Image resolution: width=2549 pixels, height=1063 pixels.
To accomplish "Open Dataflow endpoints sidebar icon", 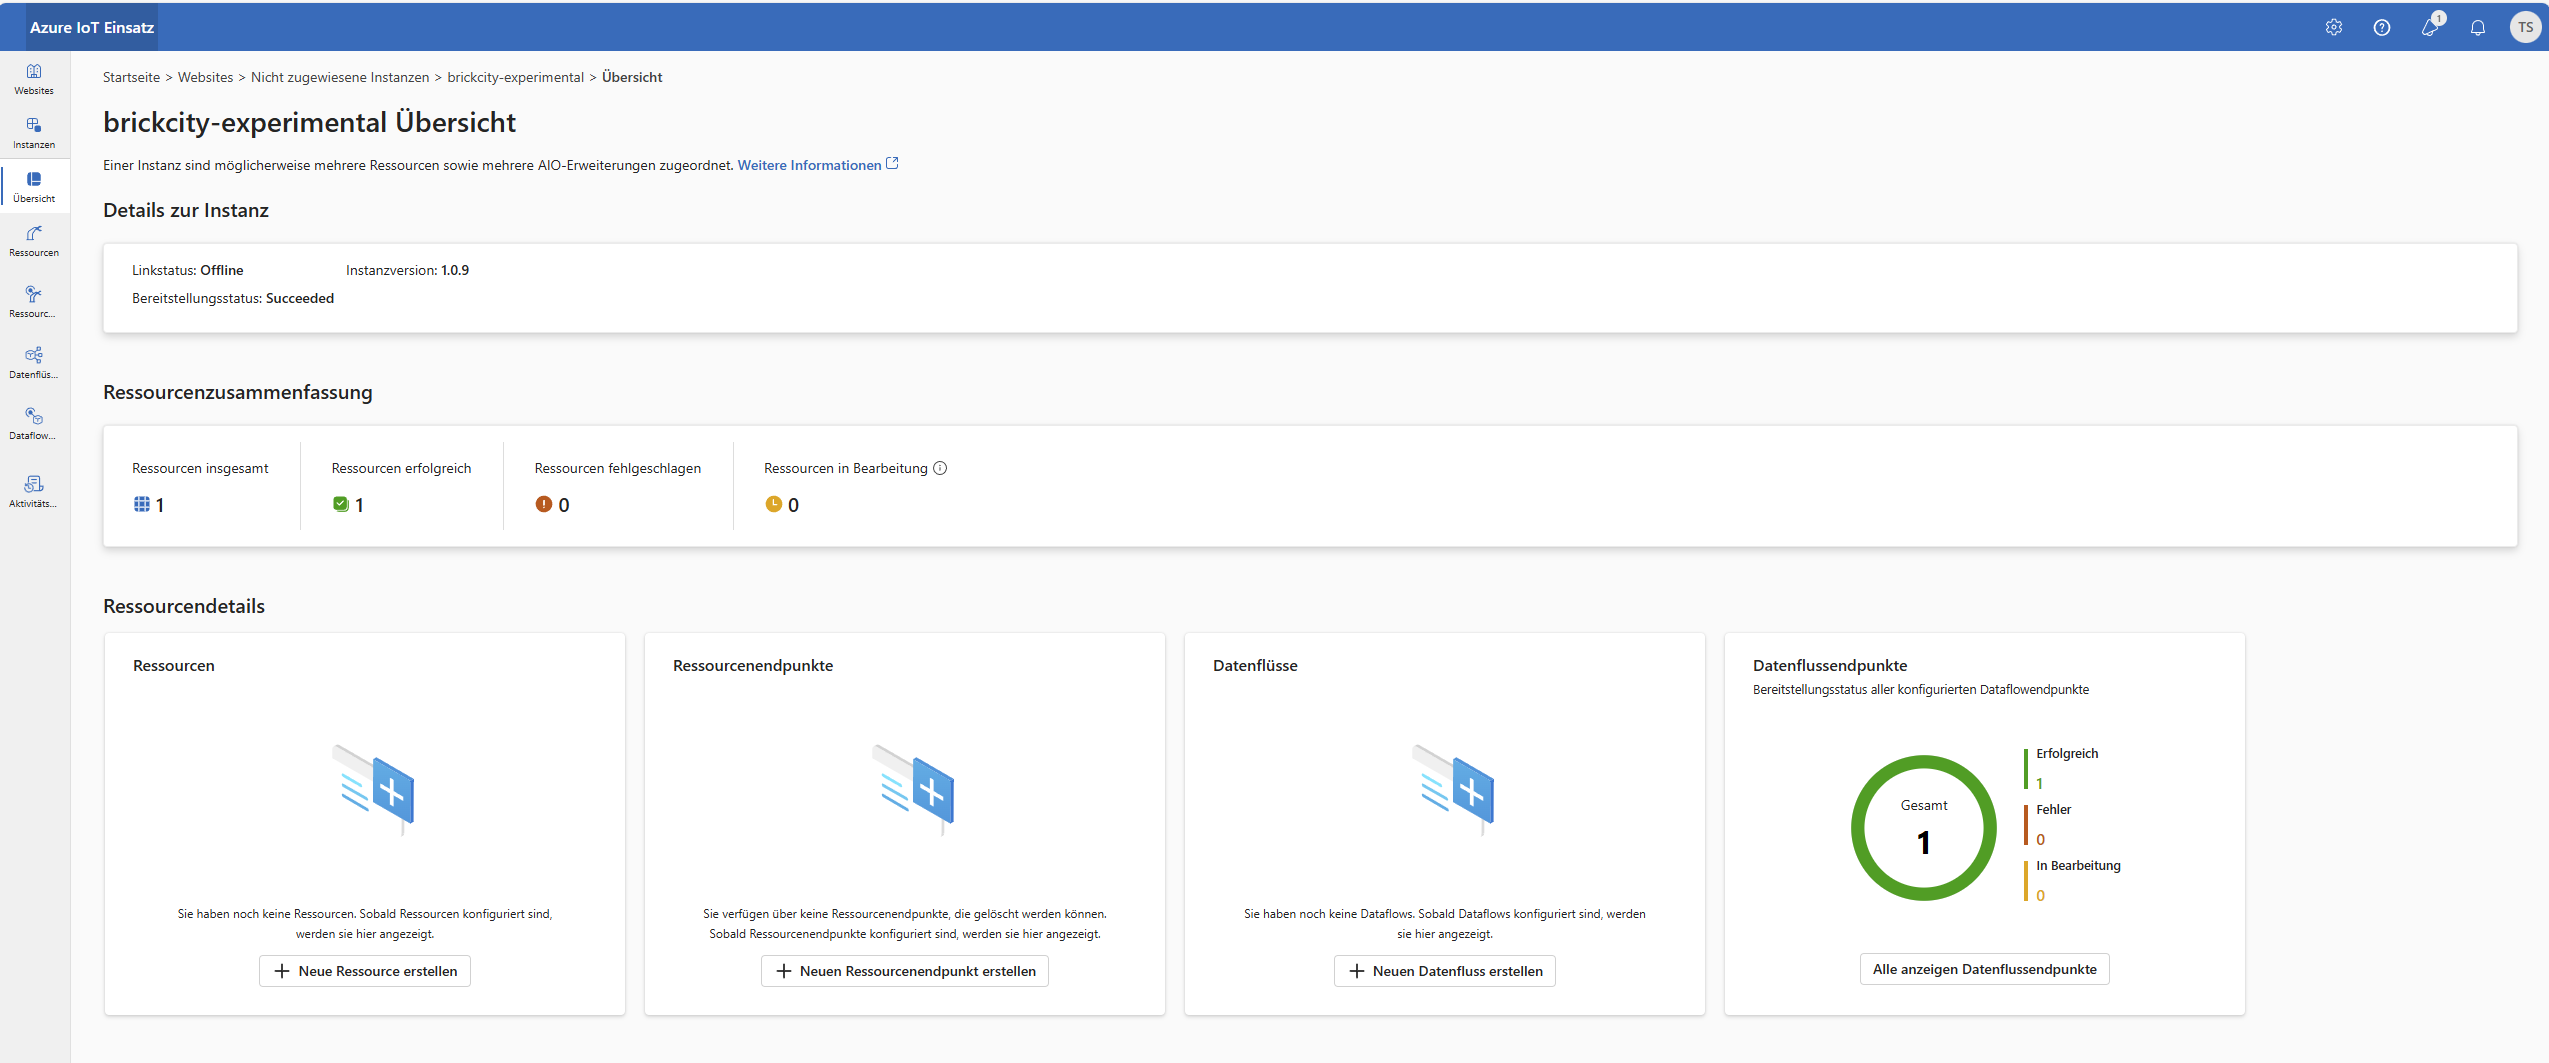I will [x=34, y=422].
